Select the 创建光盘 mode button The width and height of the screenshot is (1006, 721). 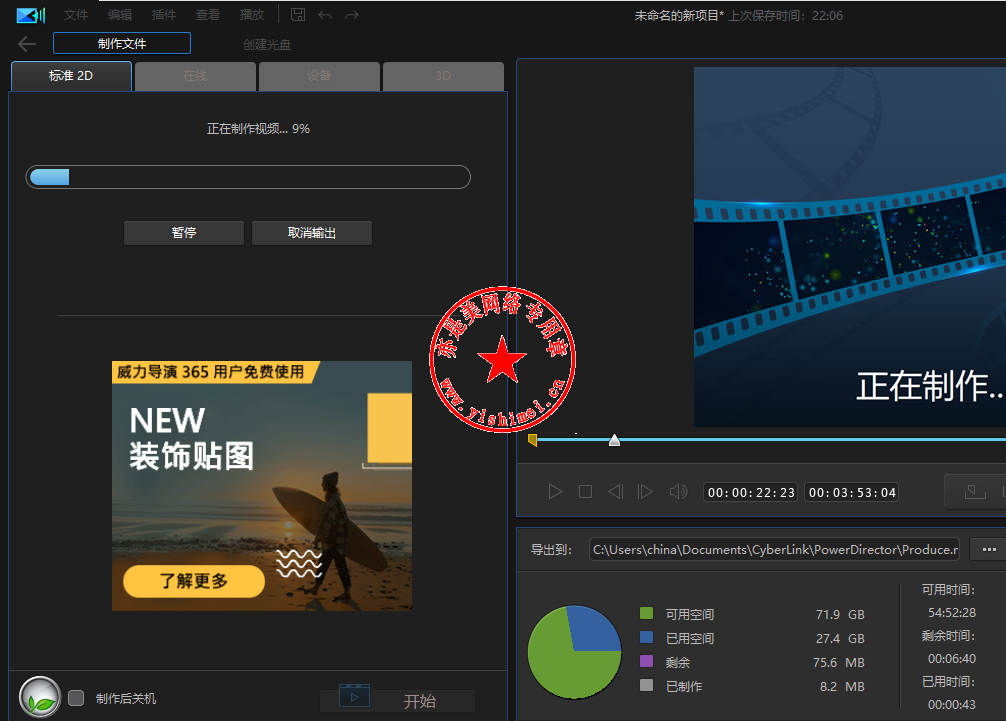click(267, 44)
